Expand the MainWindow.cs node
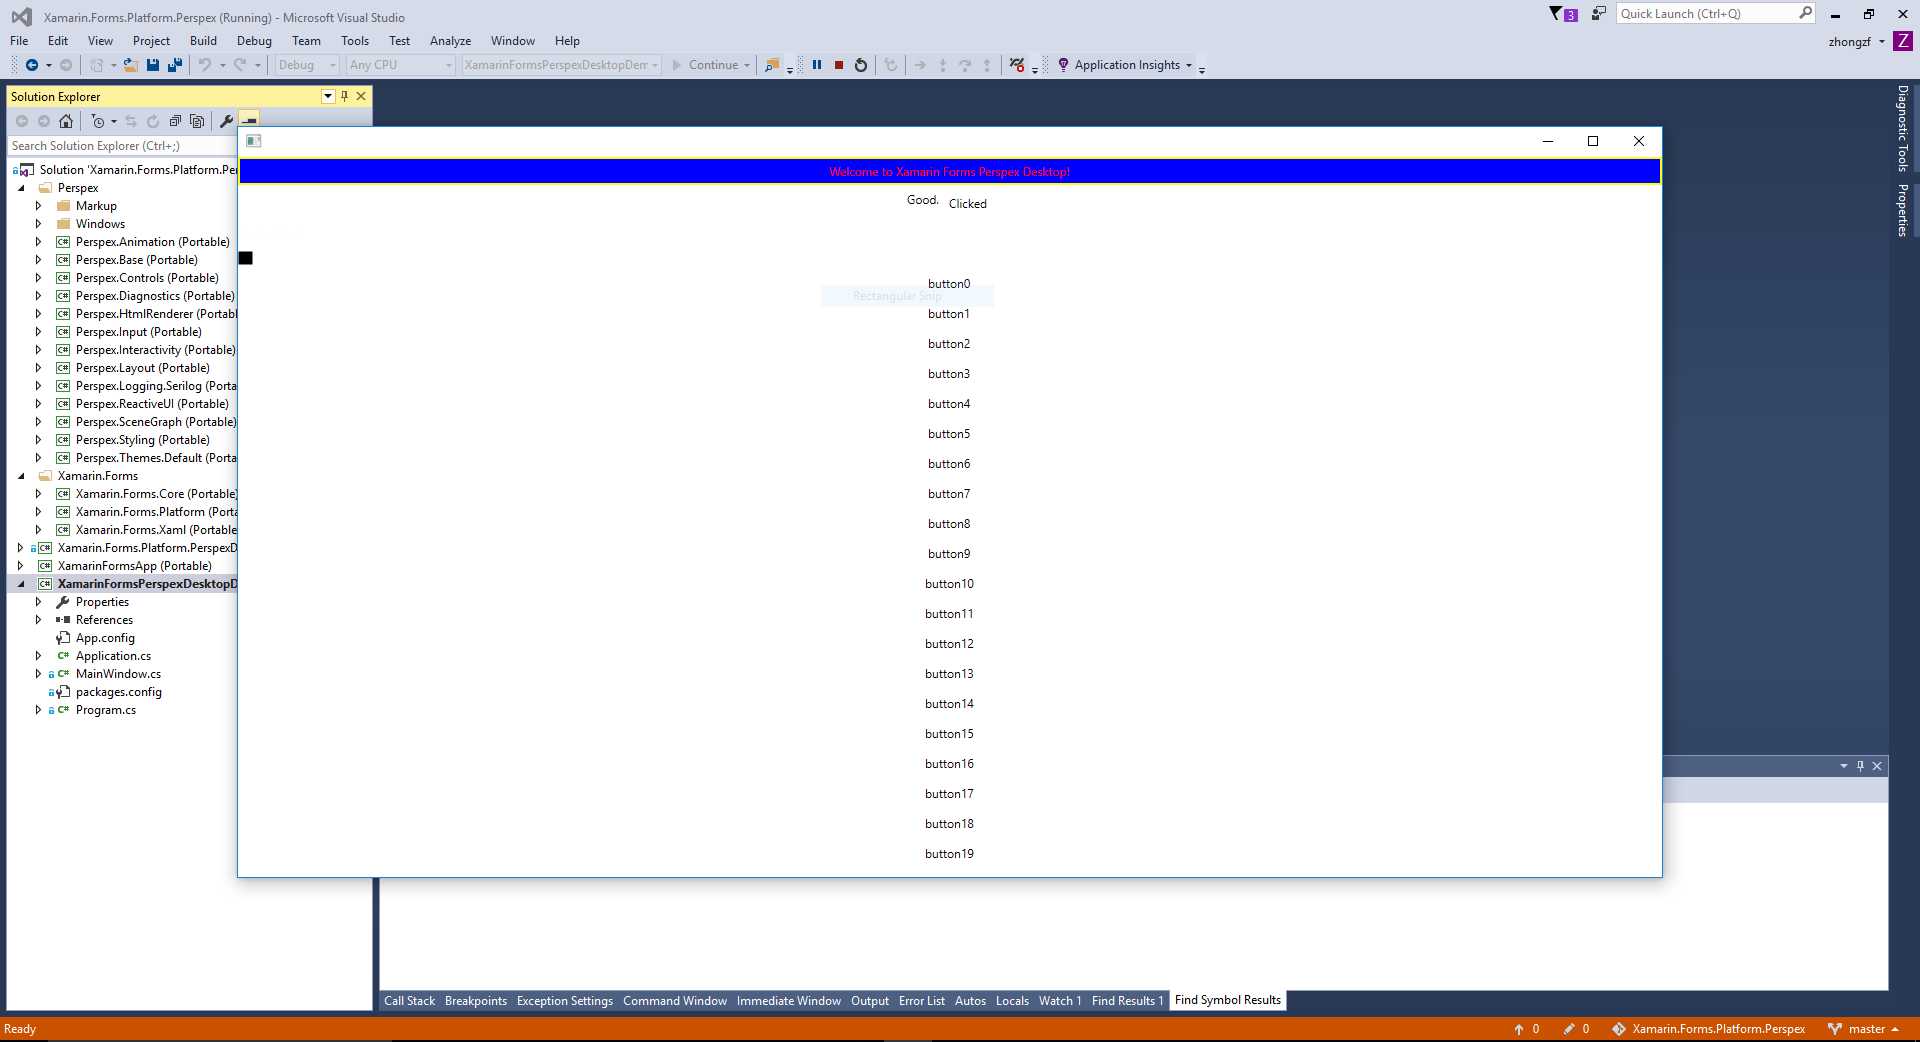 39,674
